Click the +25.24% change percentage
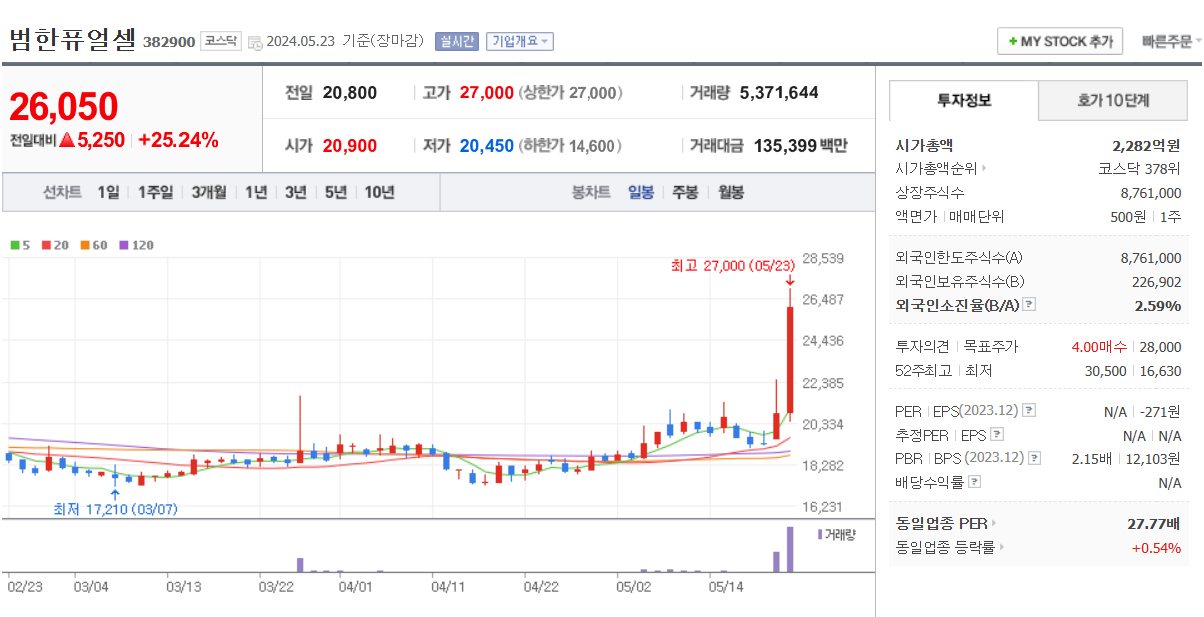This screenshot has width=1204, height=617. click(178, 140)
